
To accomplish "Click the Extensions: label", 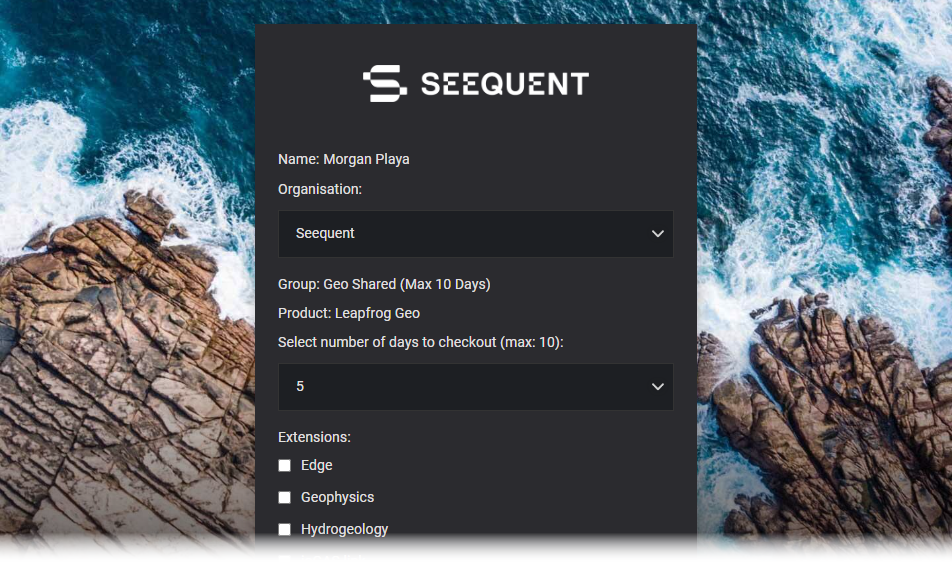I will [314, 437].
